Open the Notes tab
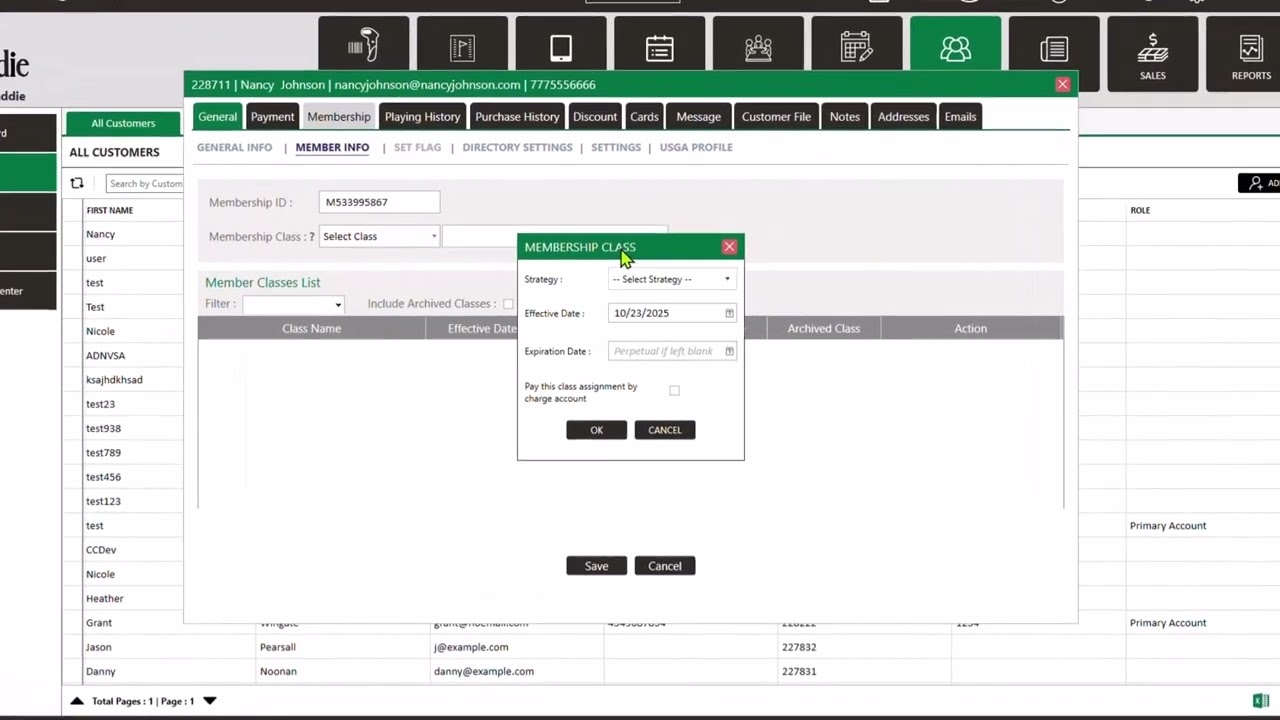The width and height of the screenshot is (1280, 720). point(845,117)
